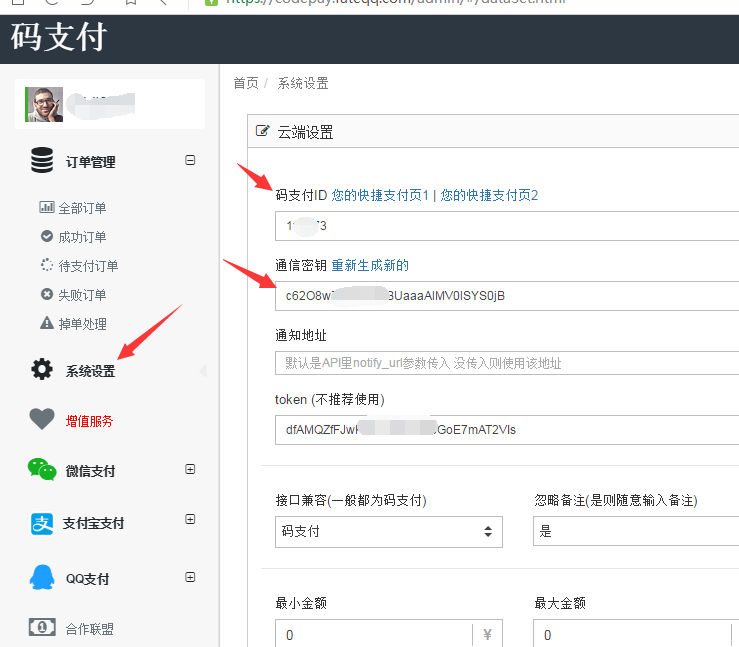The width and height of the screenshot is (739, 647).
Task: Click 重新生成新的 key link
Action: 370,265
